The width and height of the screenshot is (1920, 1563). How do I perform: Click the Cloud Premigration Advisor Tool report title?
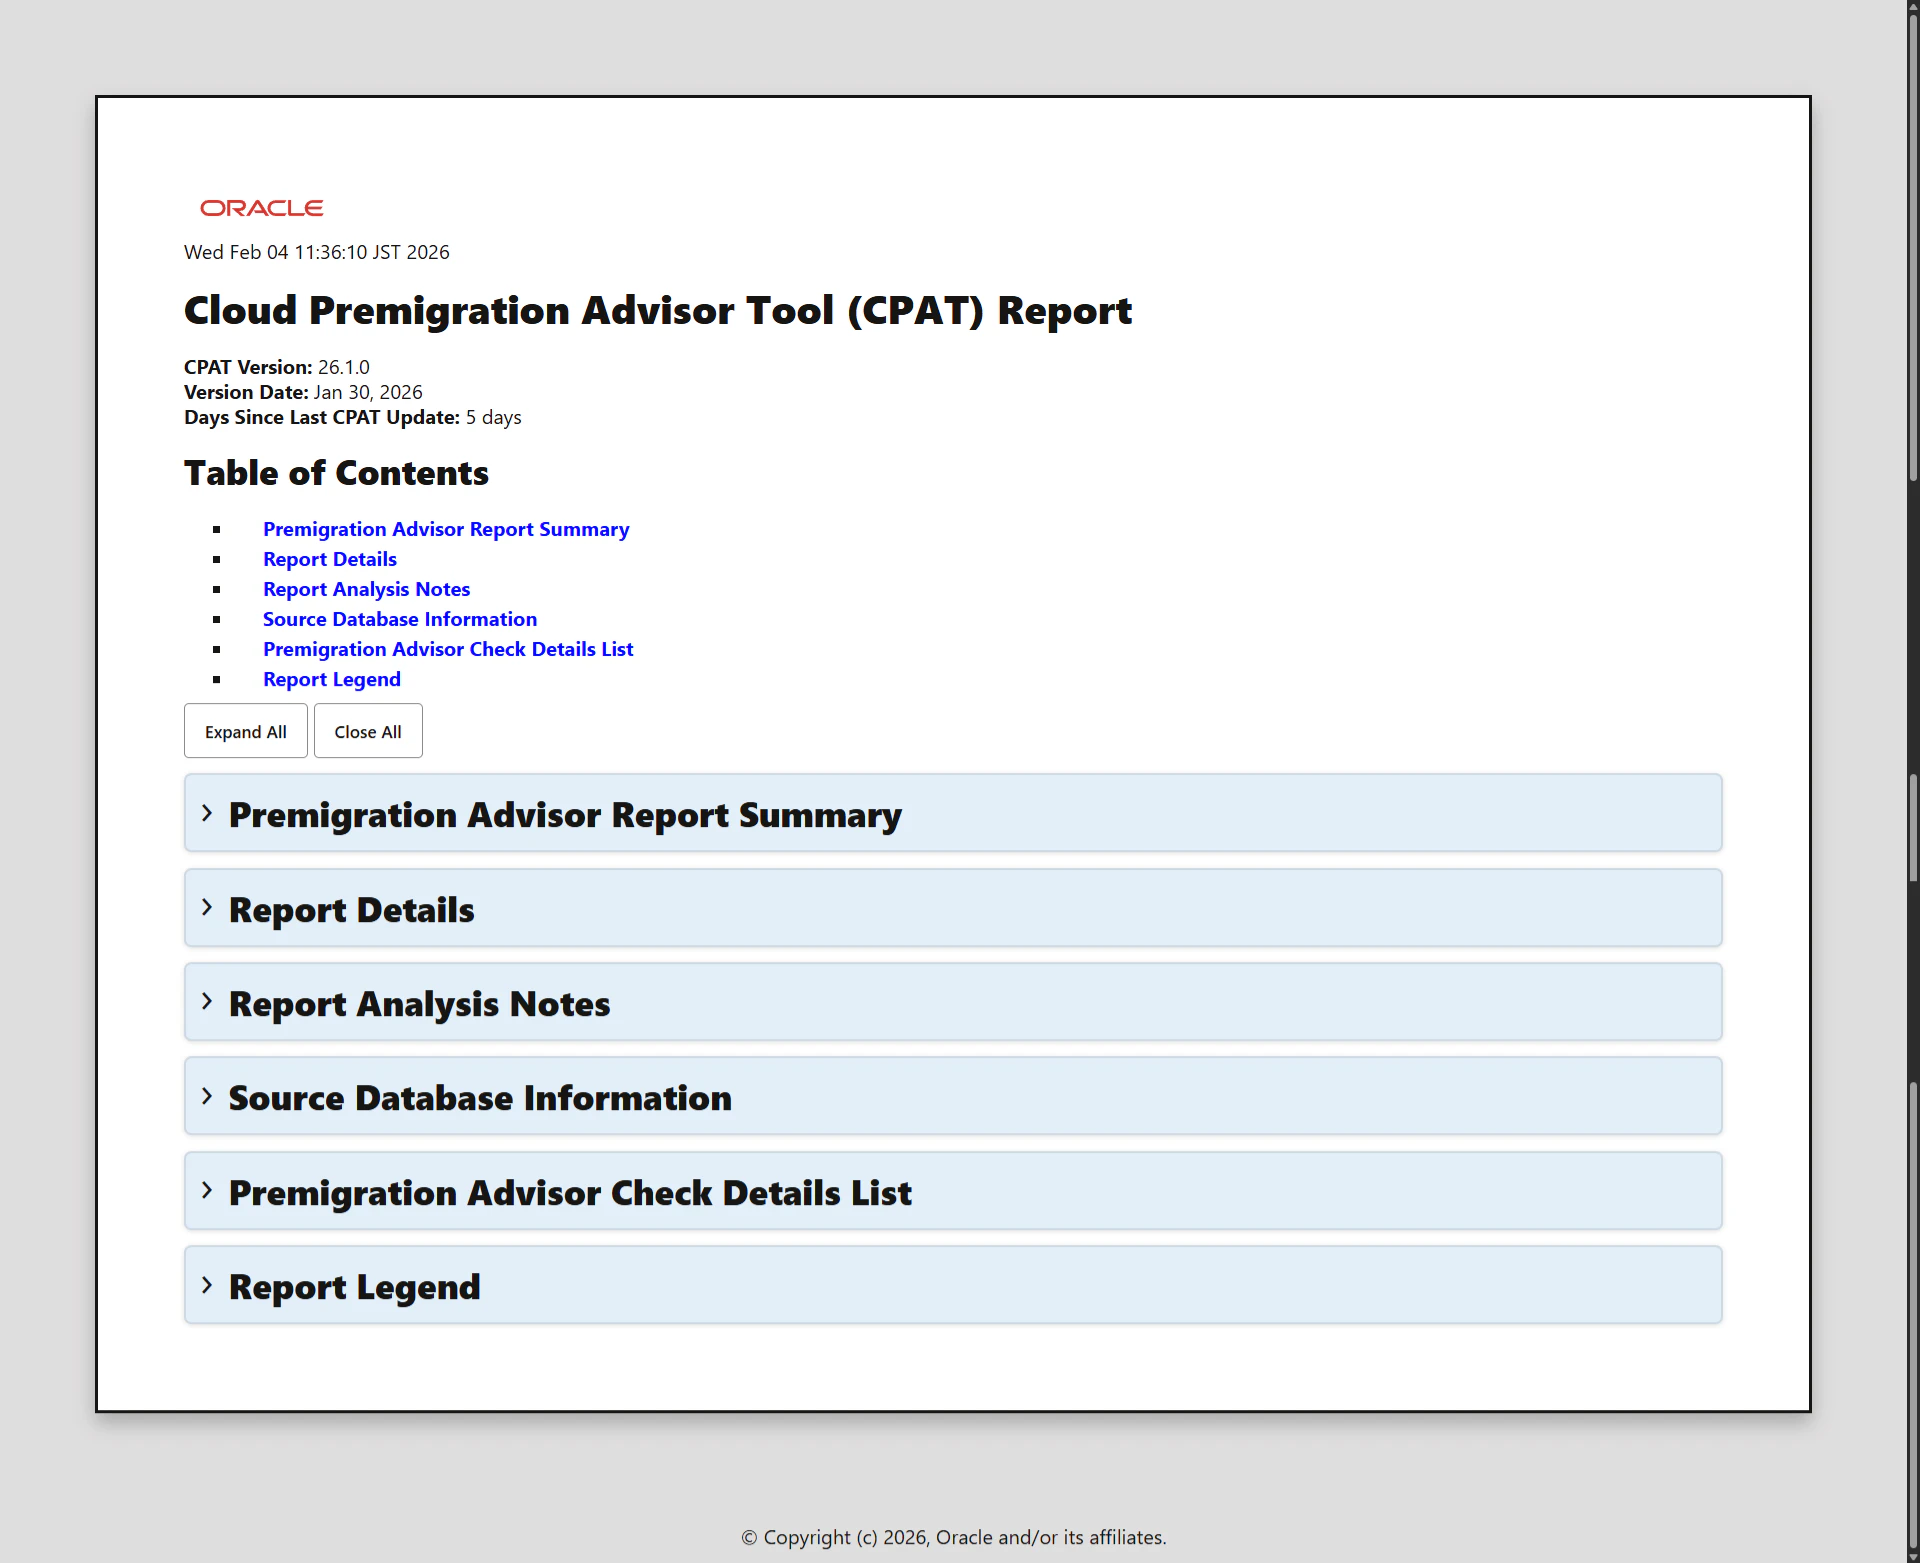pyautogui.click(x=658, y=311)
